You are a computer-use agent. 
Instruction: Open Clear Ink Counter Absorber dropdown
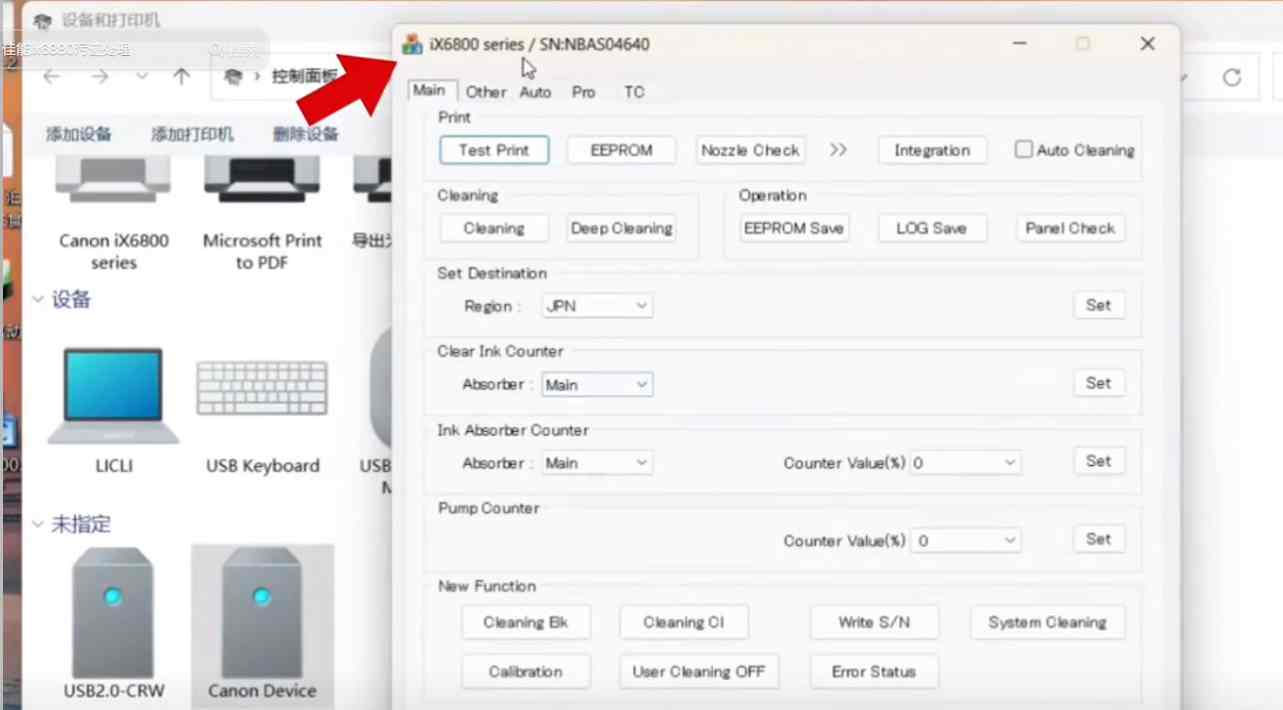point(597,384)
